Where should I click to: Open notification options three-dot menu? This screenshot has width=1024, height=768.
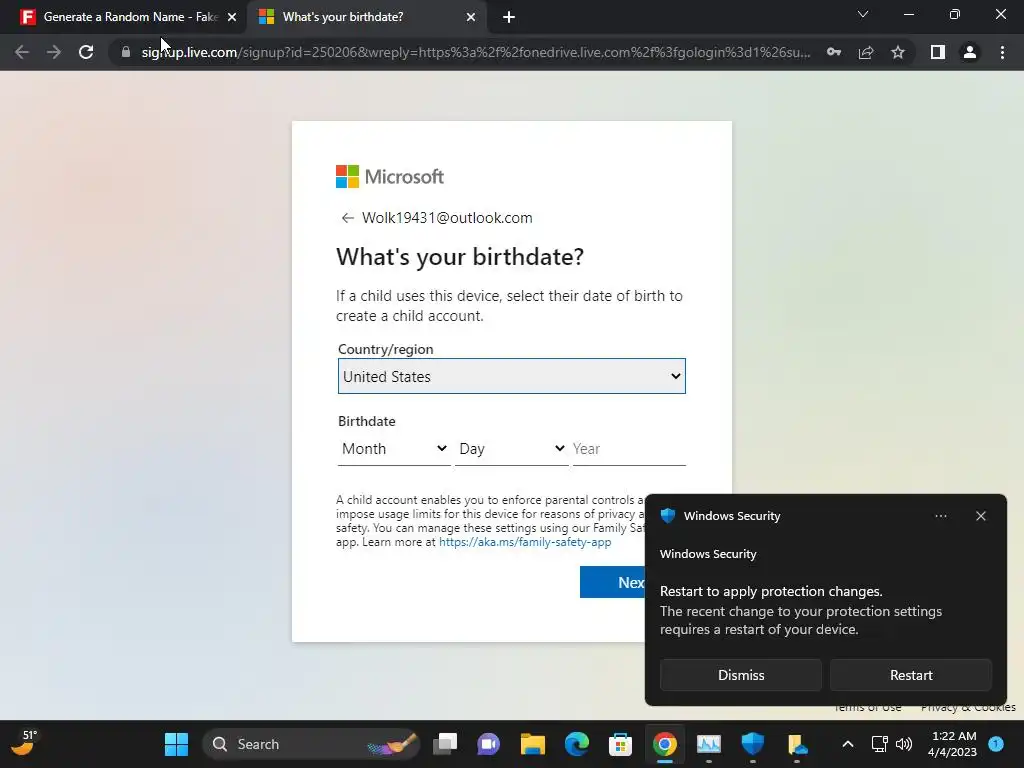[x=940, y=516]
